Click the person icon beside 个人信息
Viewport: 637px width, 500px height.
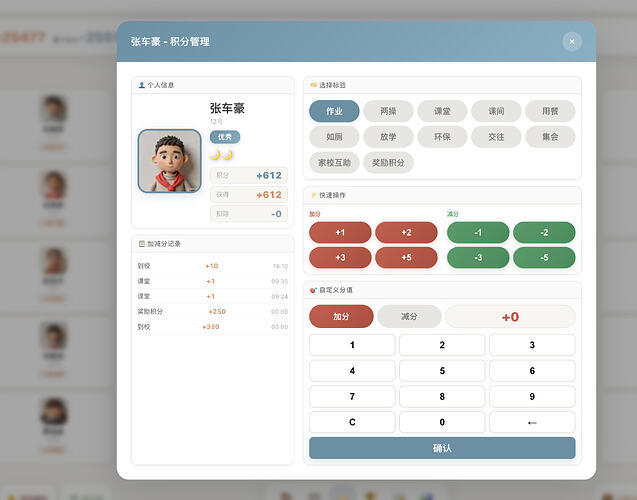(141, 85)
